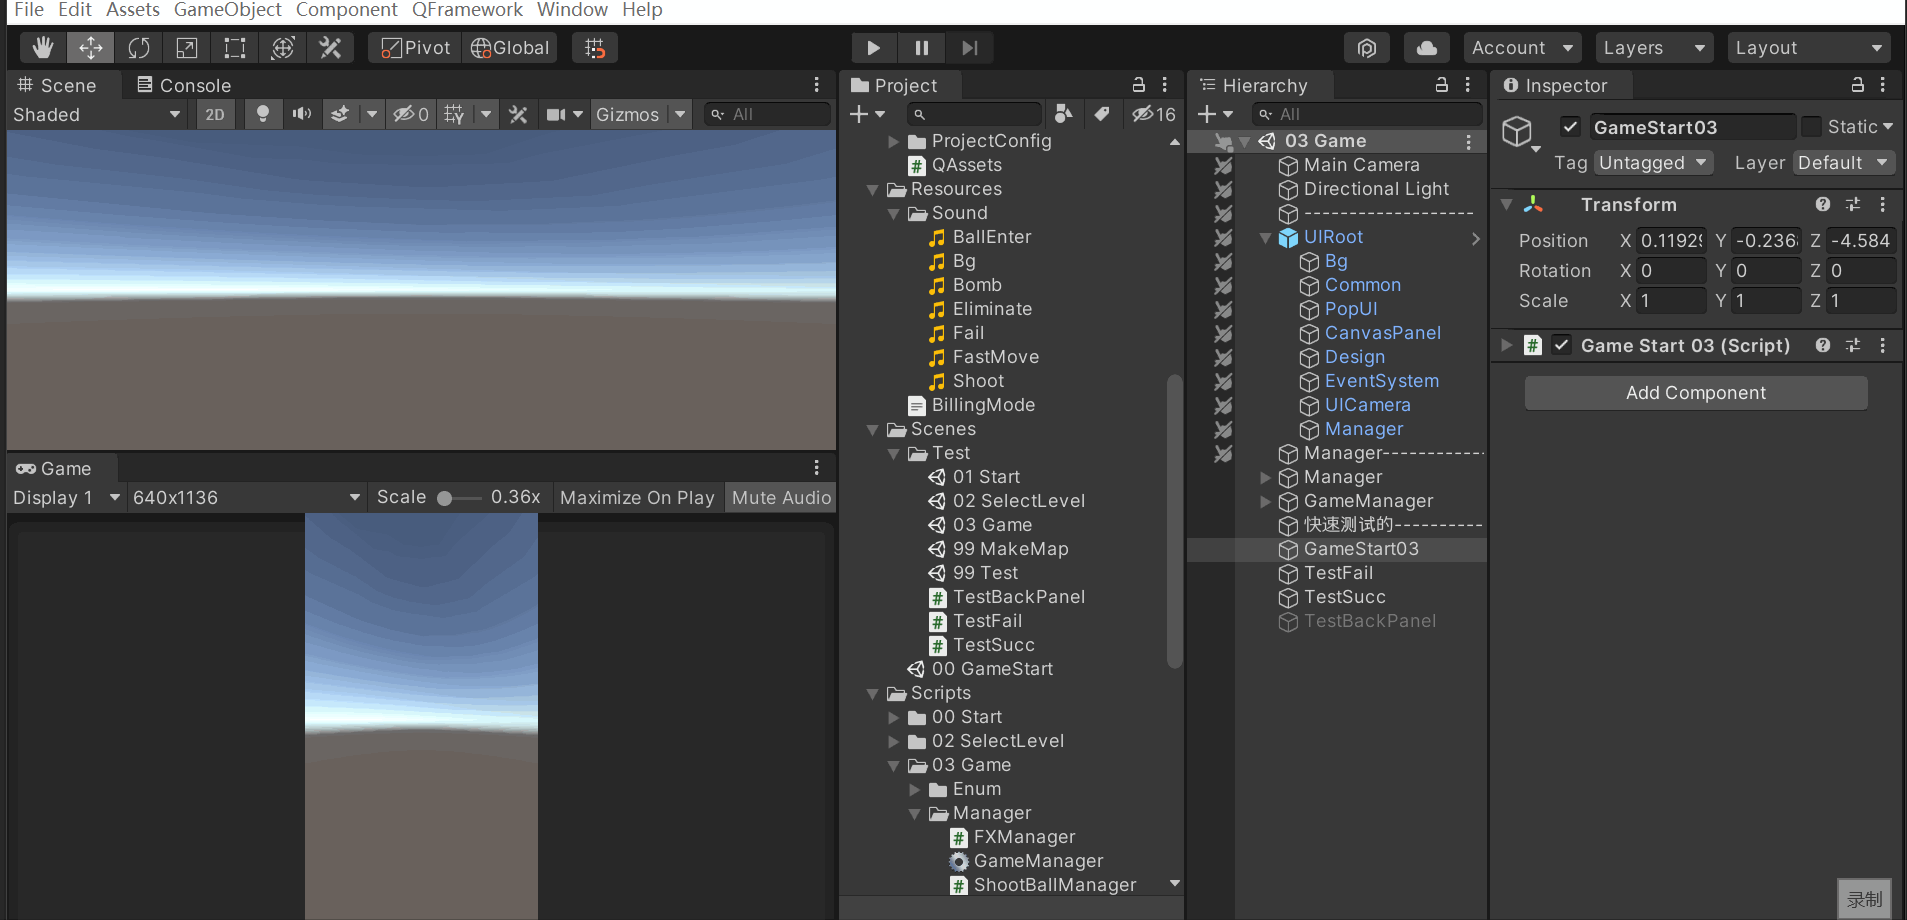This screenshot has width=1907, height=920.
Task: Select the Rotate tool
Action: point(139,48)
